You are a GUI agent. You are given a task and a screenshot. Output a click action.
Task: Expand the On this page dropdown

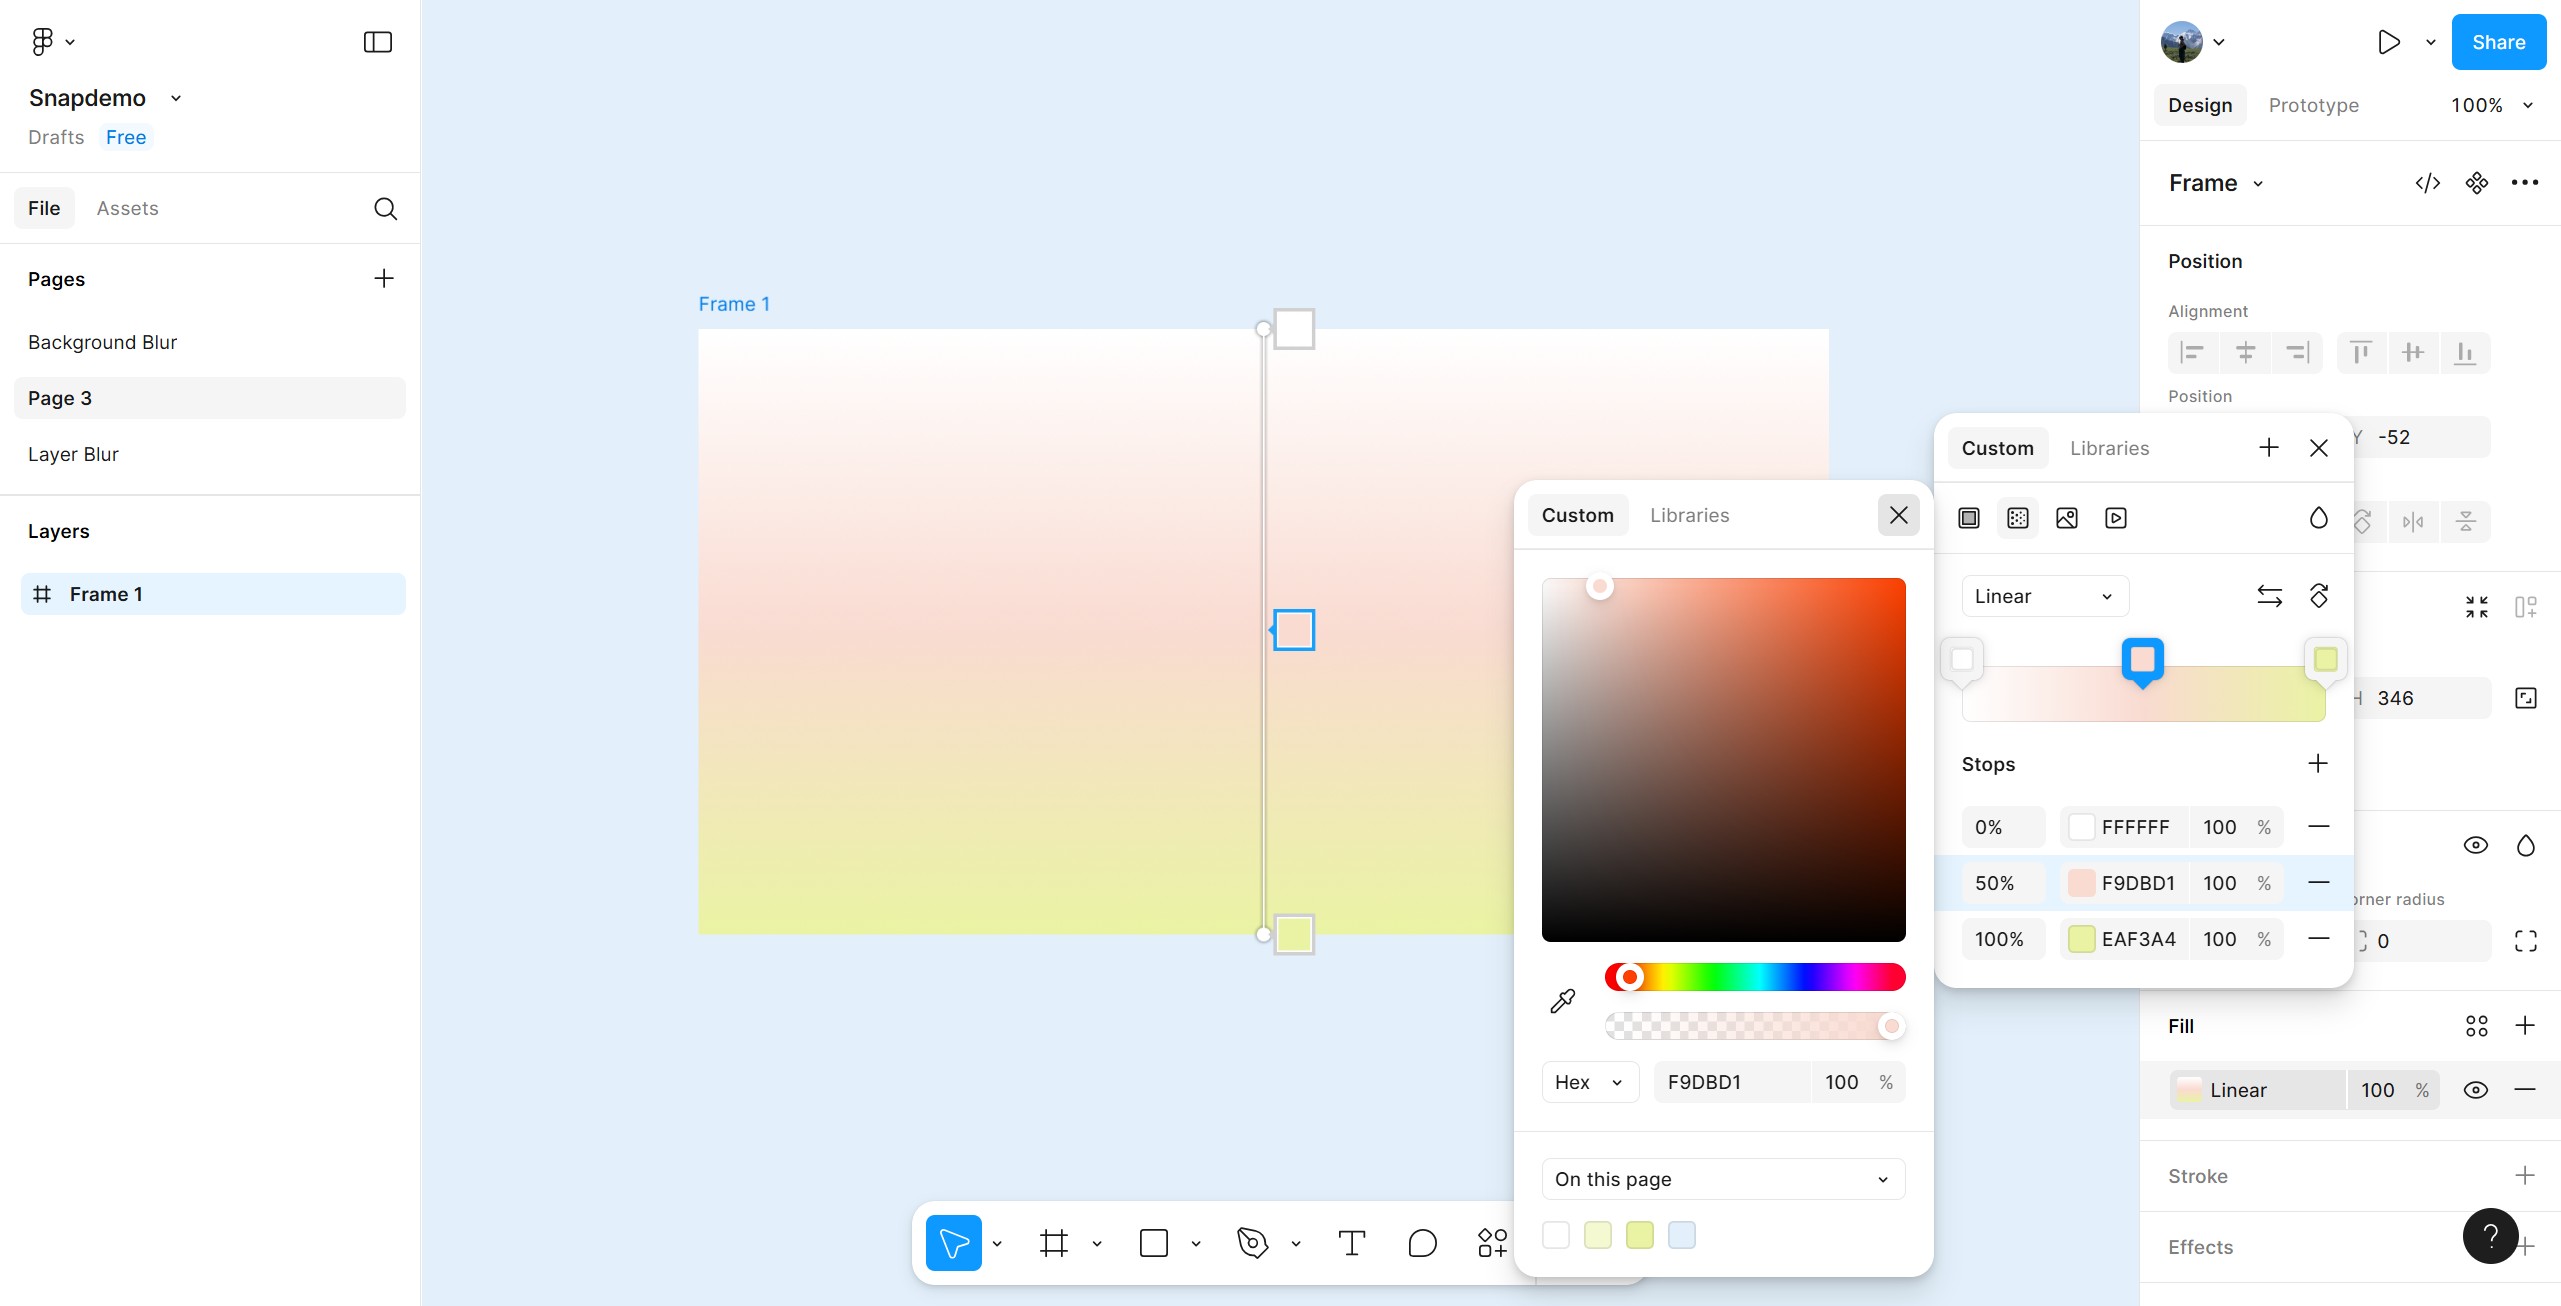[x=1723, y=1179]
